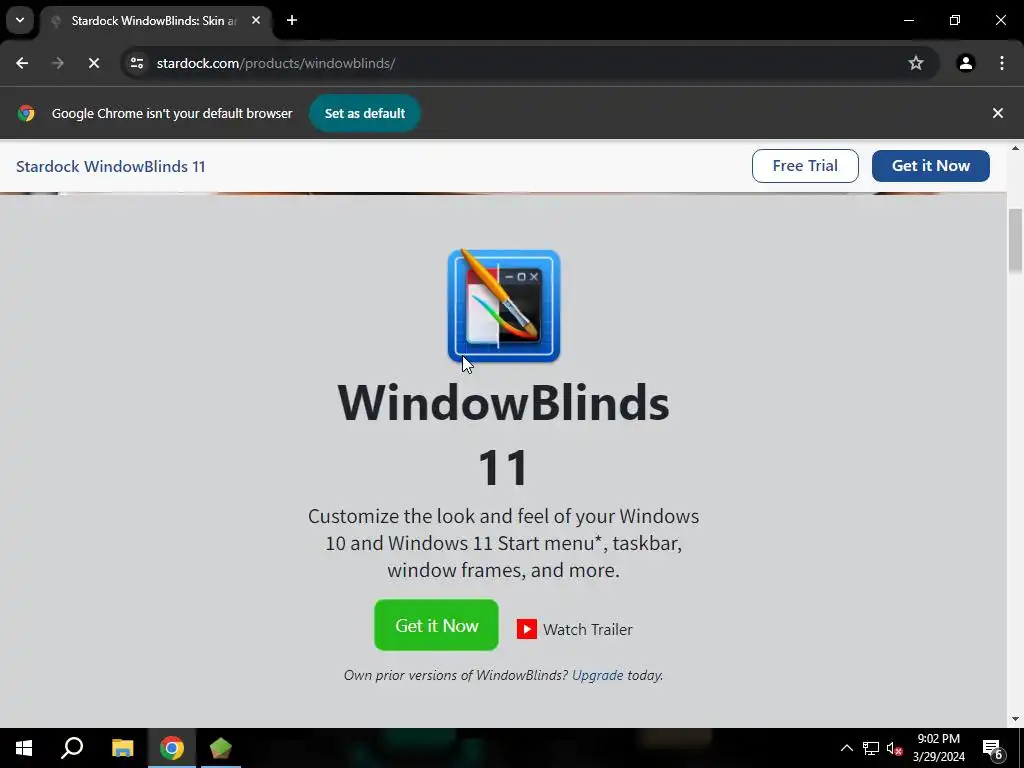Click the green Get it Now button
The height and width of the screenshot is (768, 1024).
[x=436, y=625]
